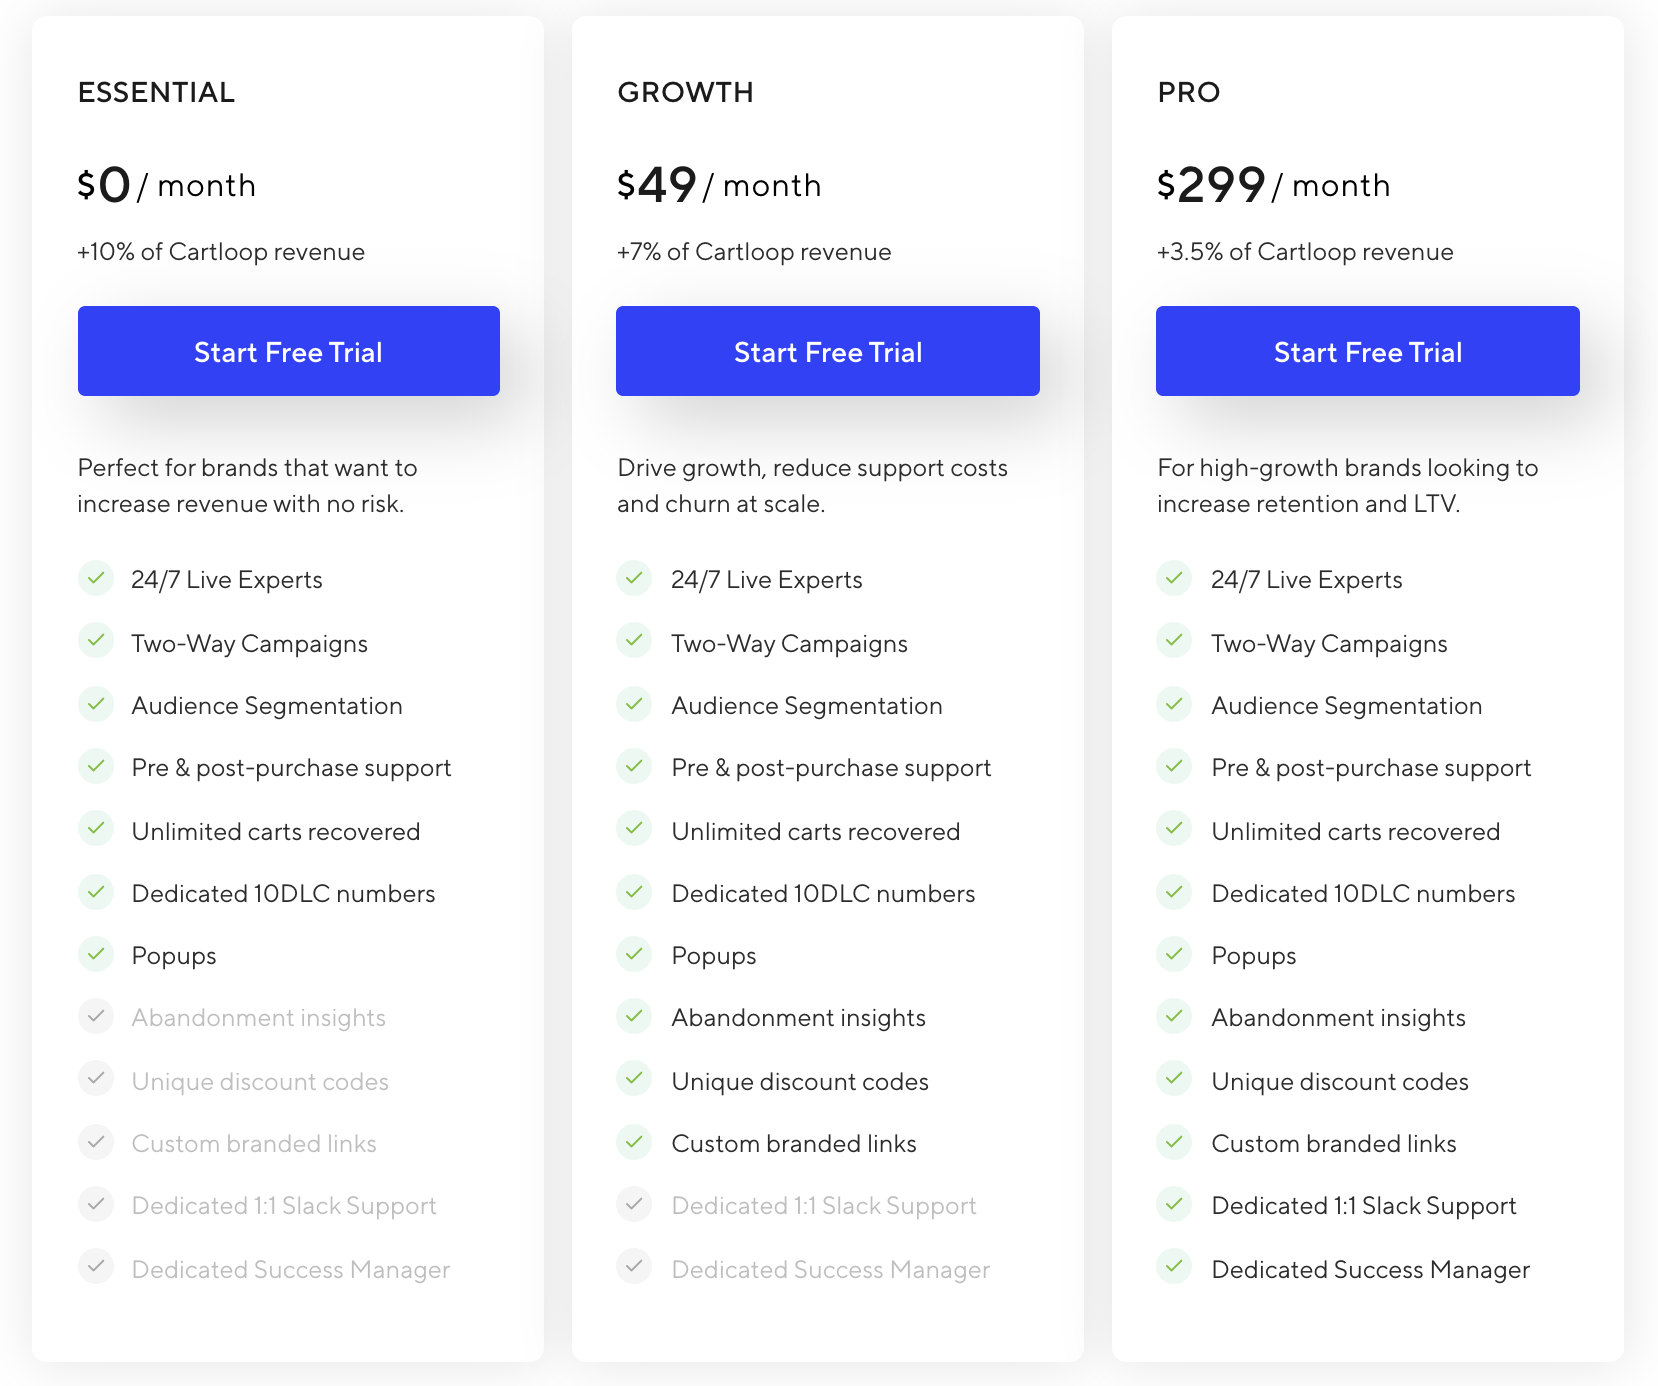Click the greyed Custom branded links checkmark in Essential

97,1141
